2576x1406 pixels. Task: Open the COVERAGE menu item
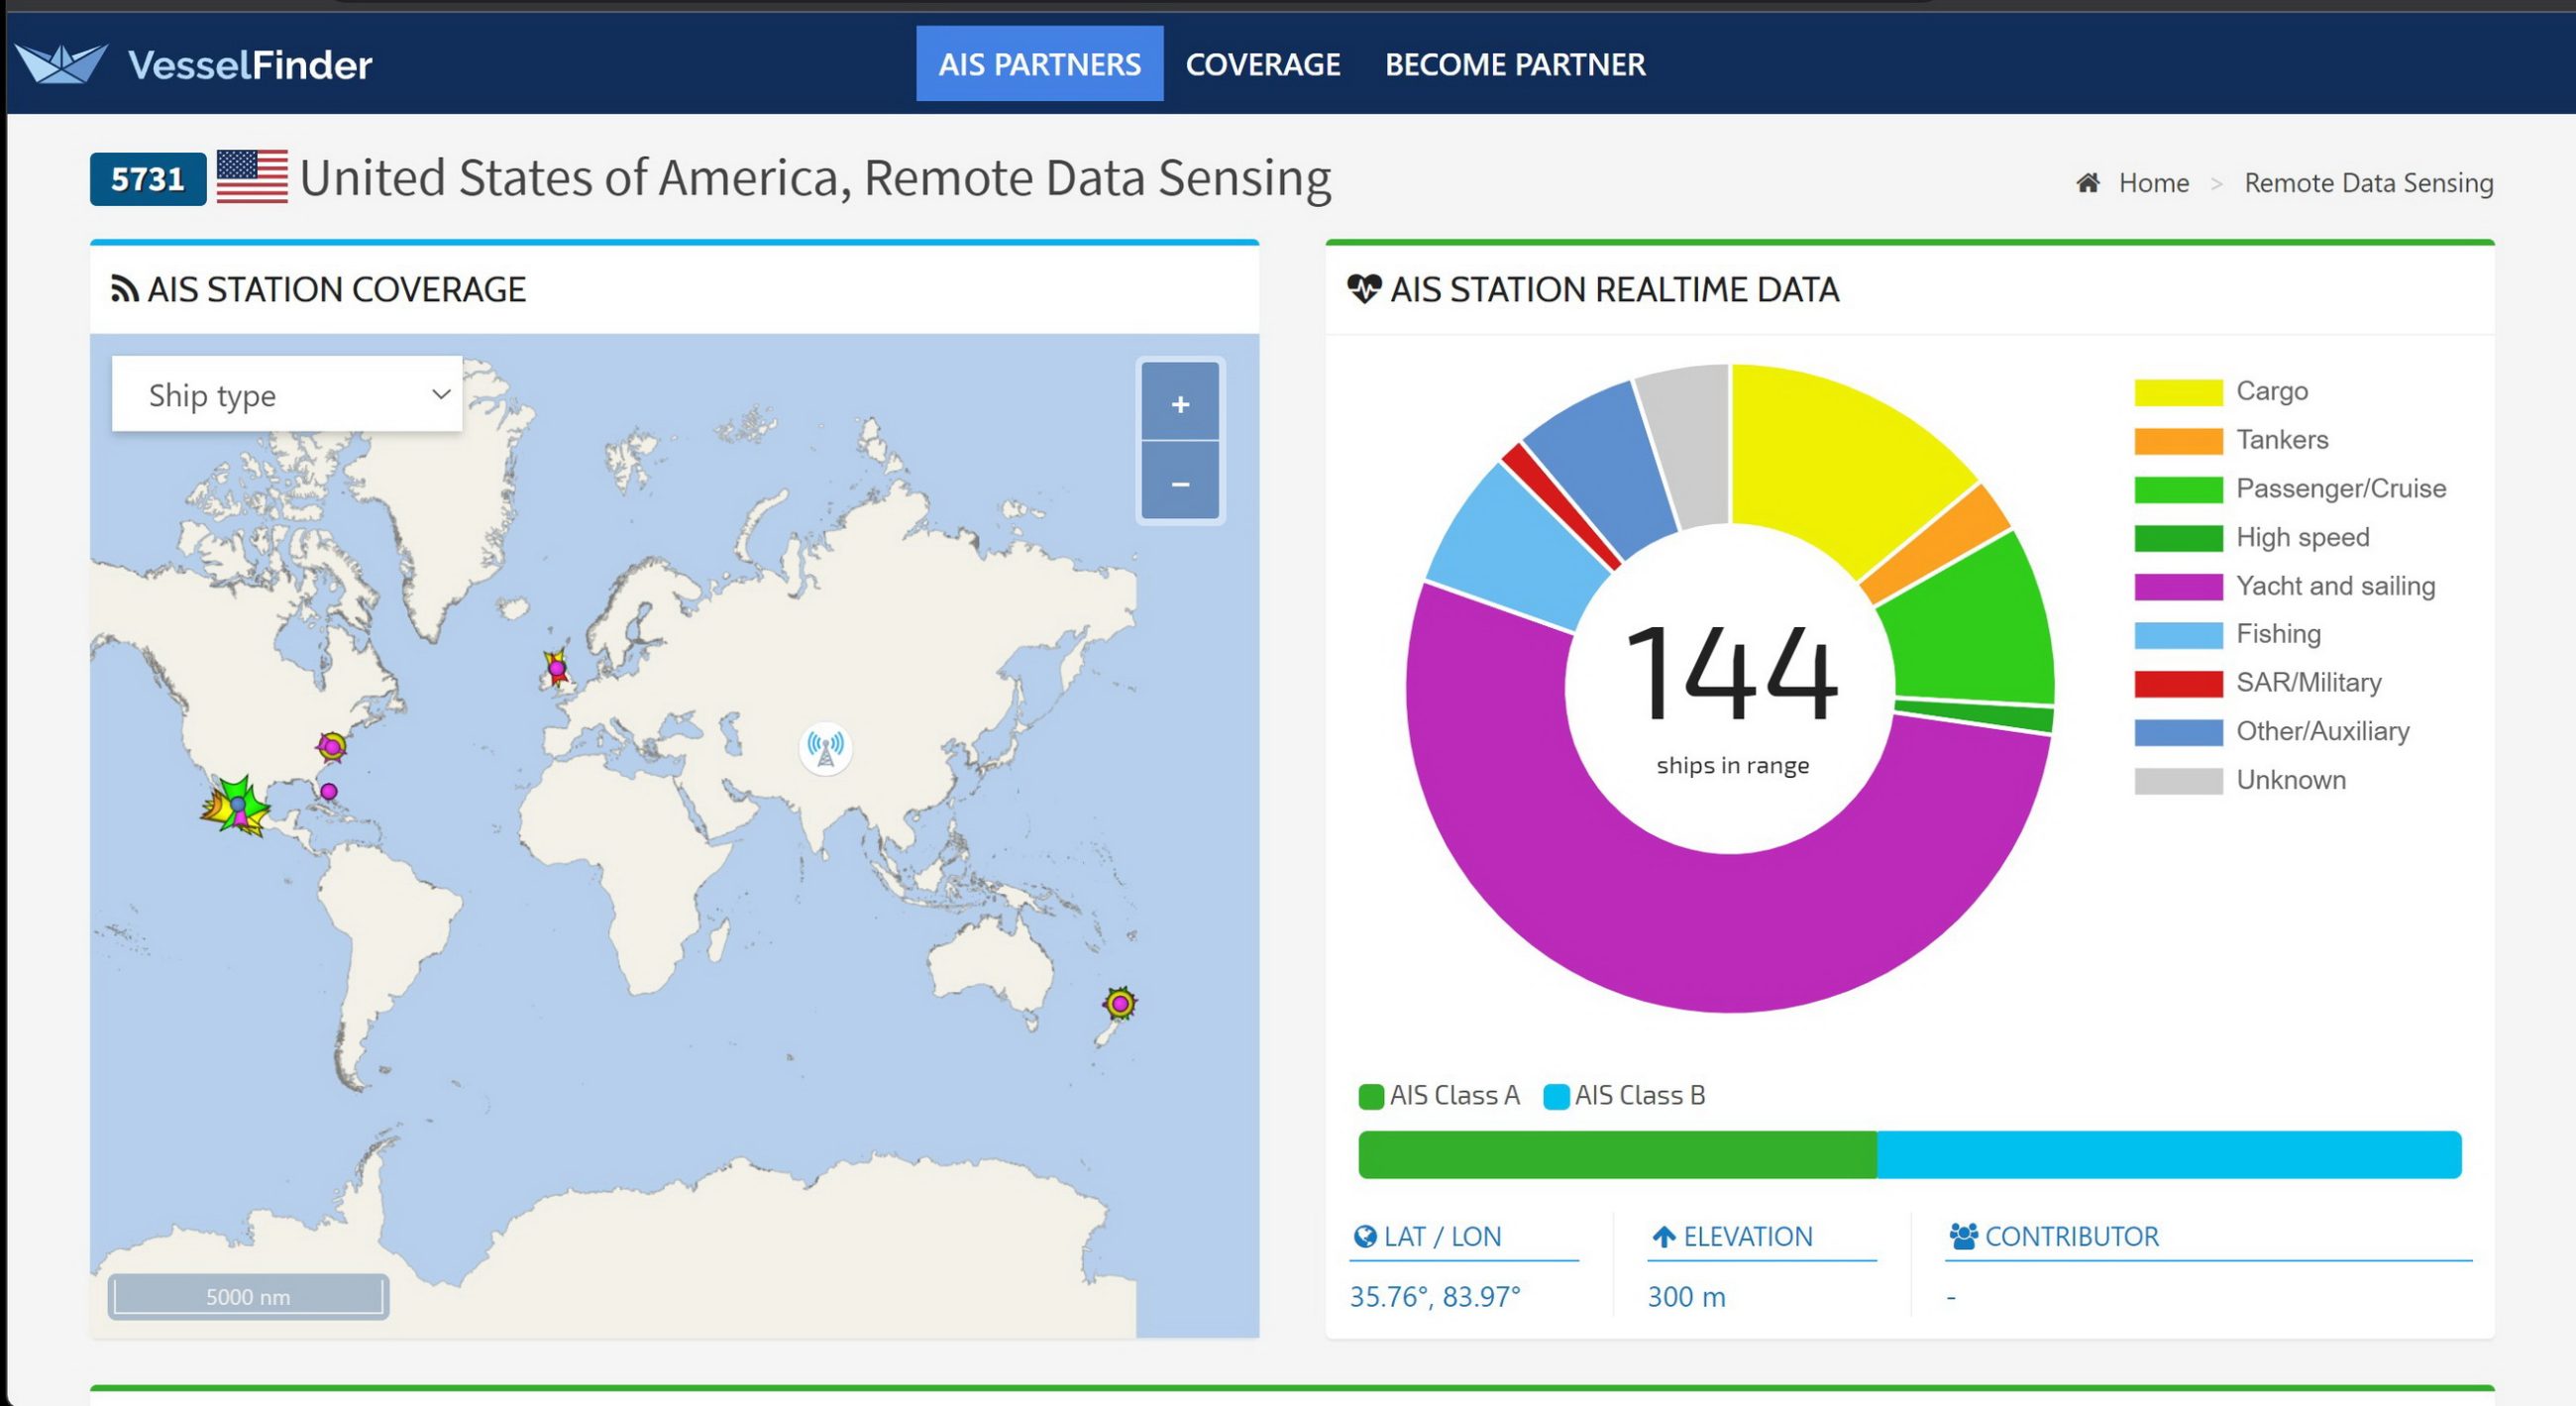pos(1263,64)
